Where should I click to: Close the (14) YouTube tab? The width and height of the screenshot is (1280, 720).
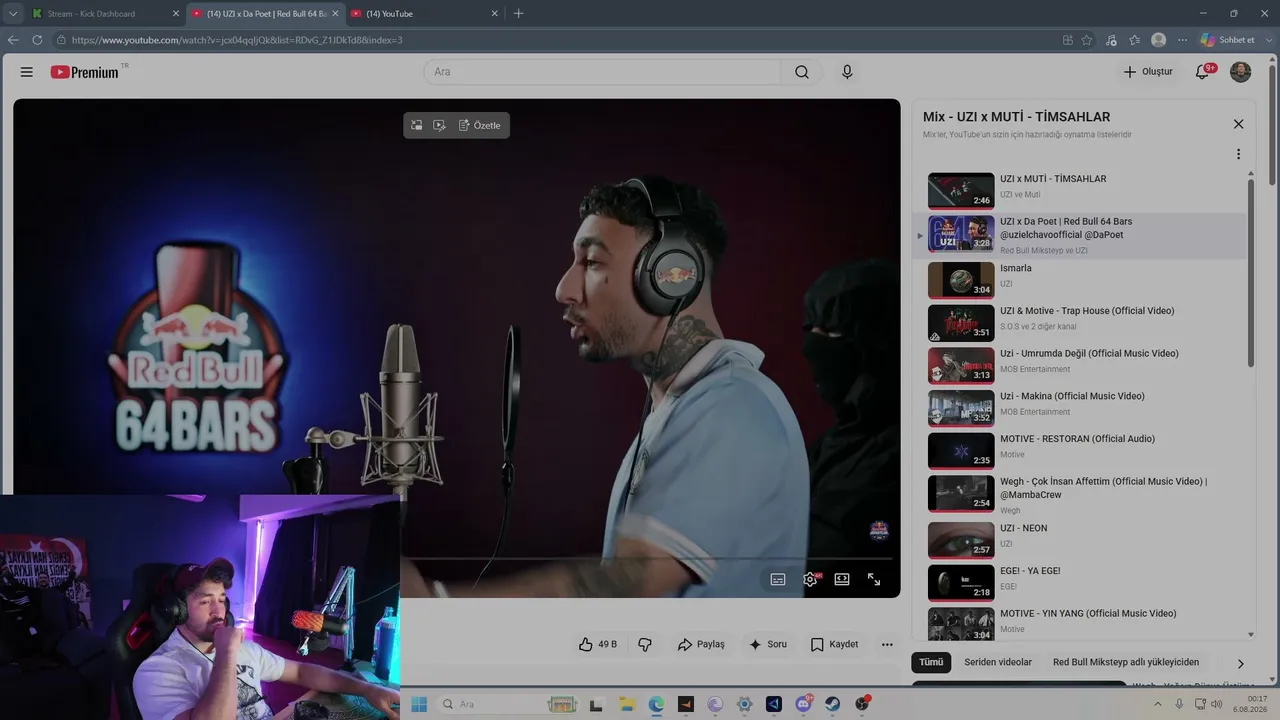494,13
